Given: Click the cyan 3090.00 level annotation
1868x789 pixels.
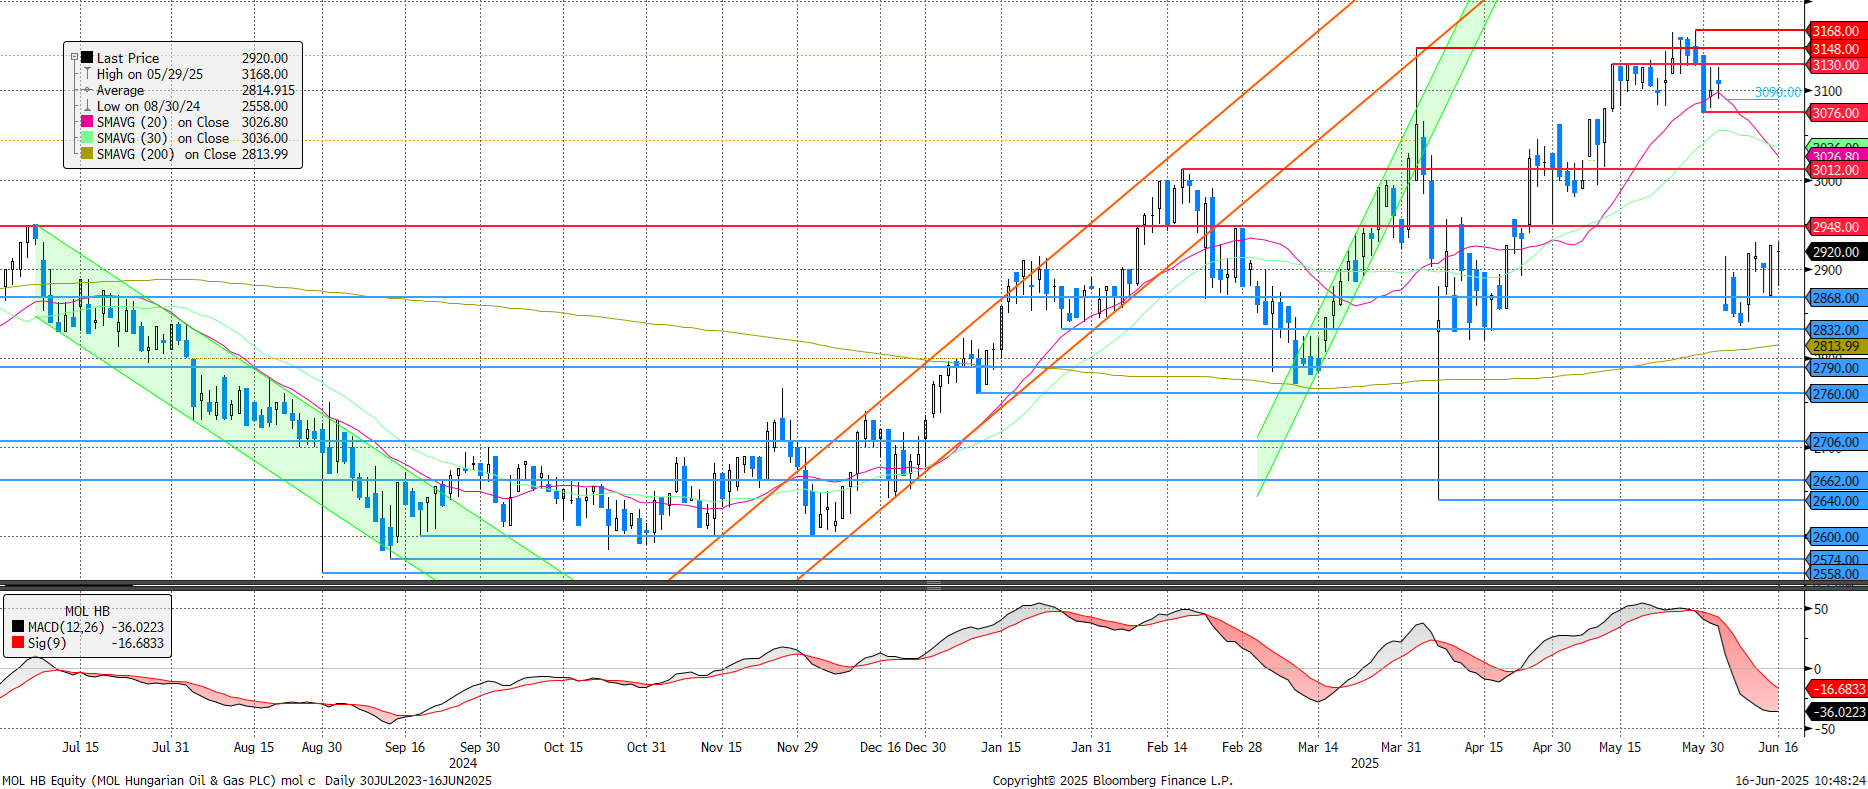Looking at the screenshot, I should coord(1778,92).
